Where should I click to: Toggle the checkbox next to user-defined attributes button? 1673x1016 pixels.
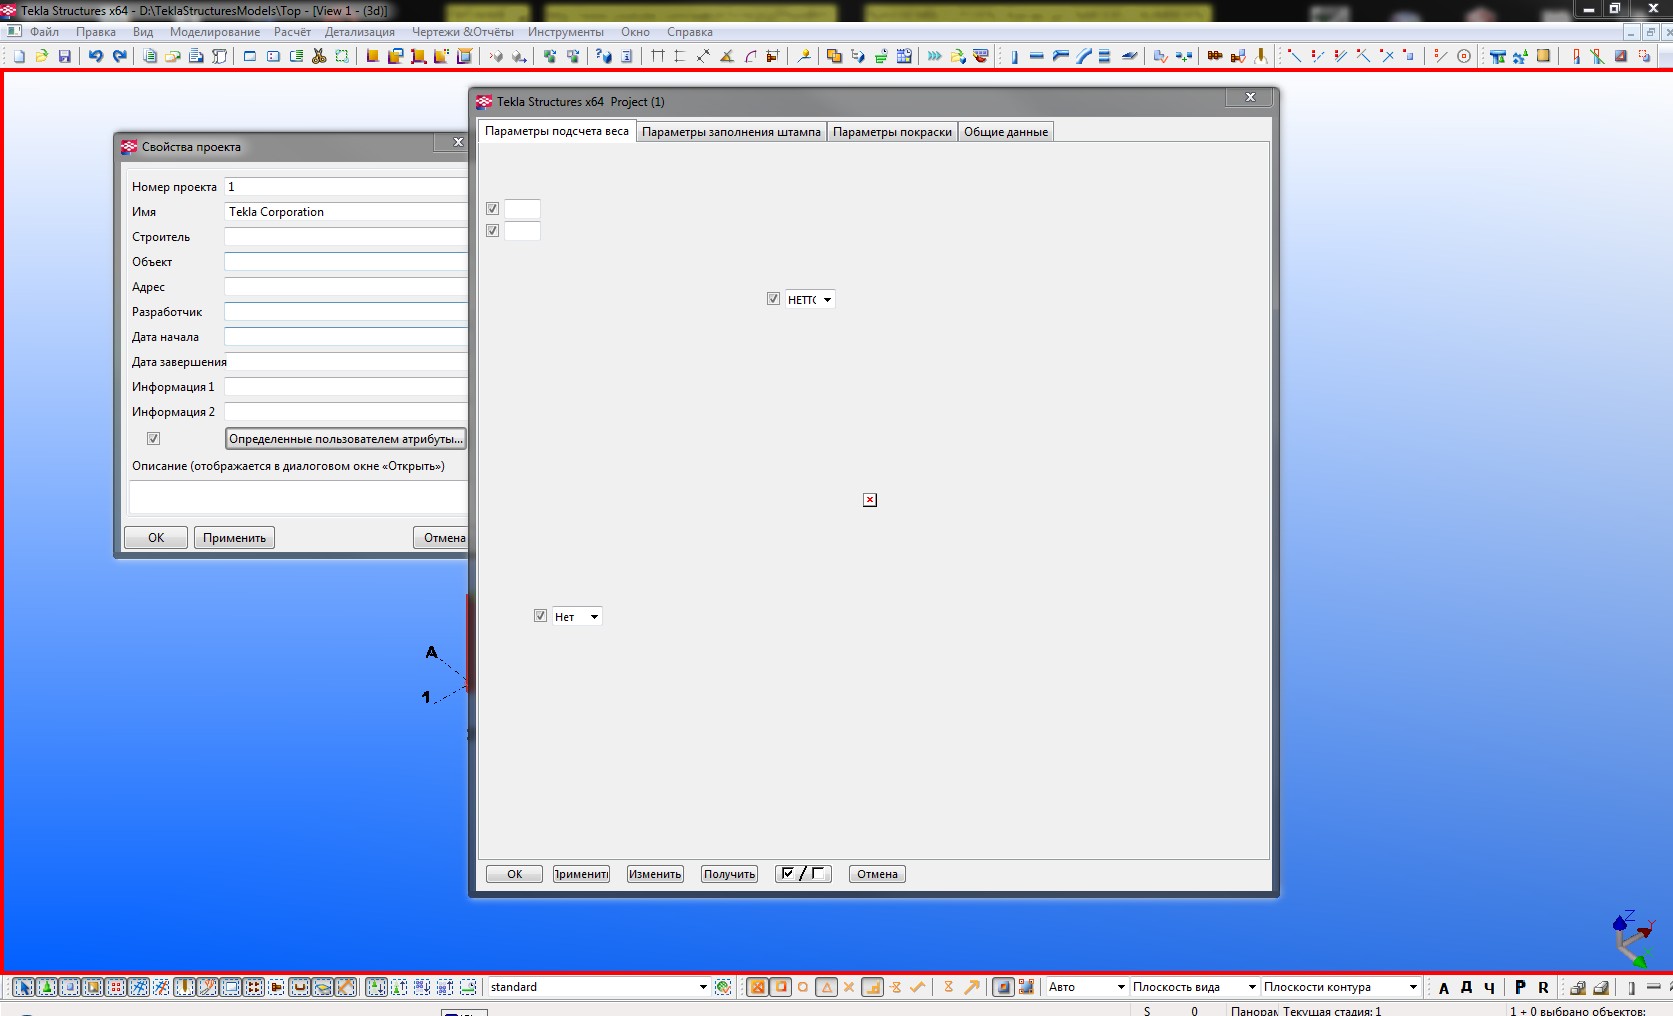click(x=153, y=438)
